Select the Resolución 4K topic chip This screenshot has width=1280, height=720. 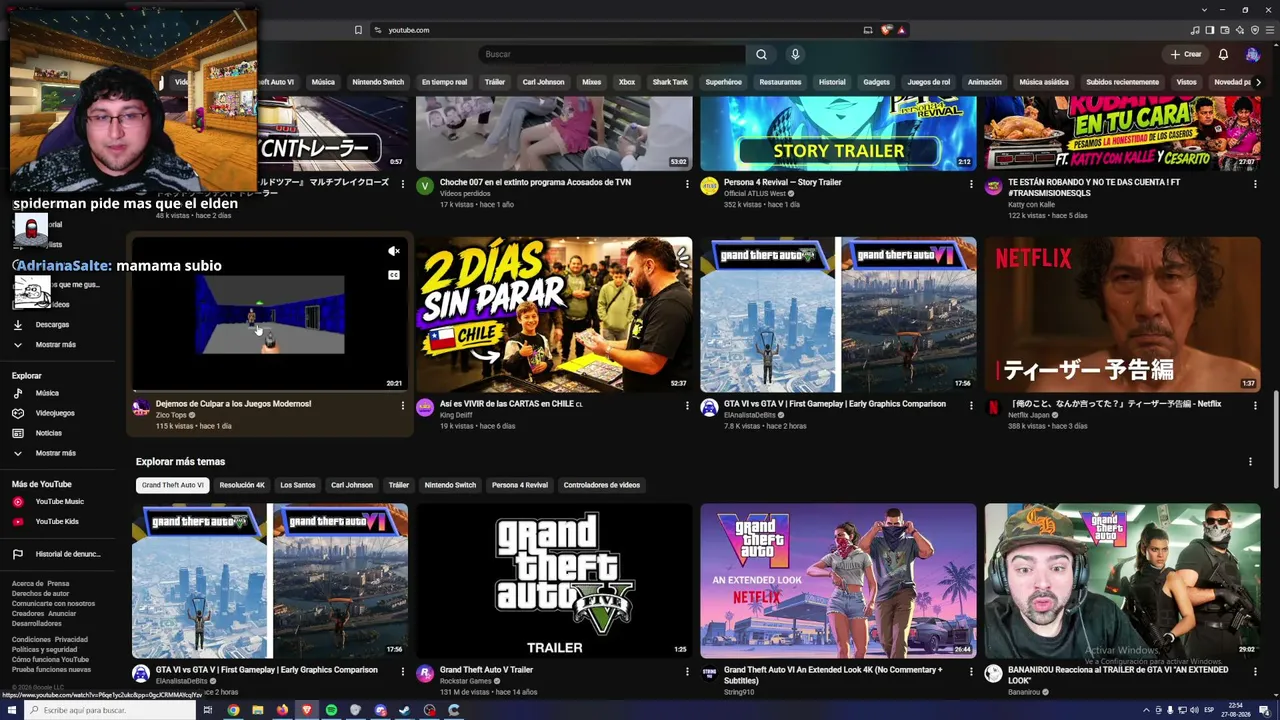(x=242, y=485)
